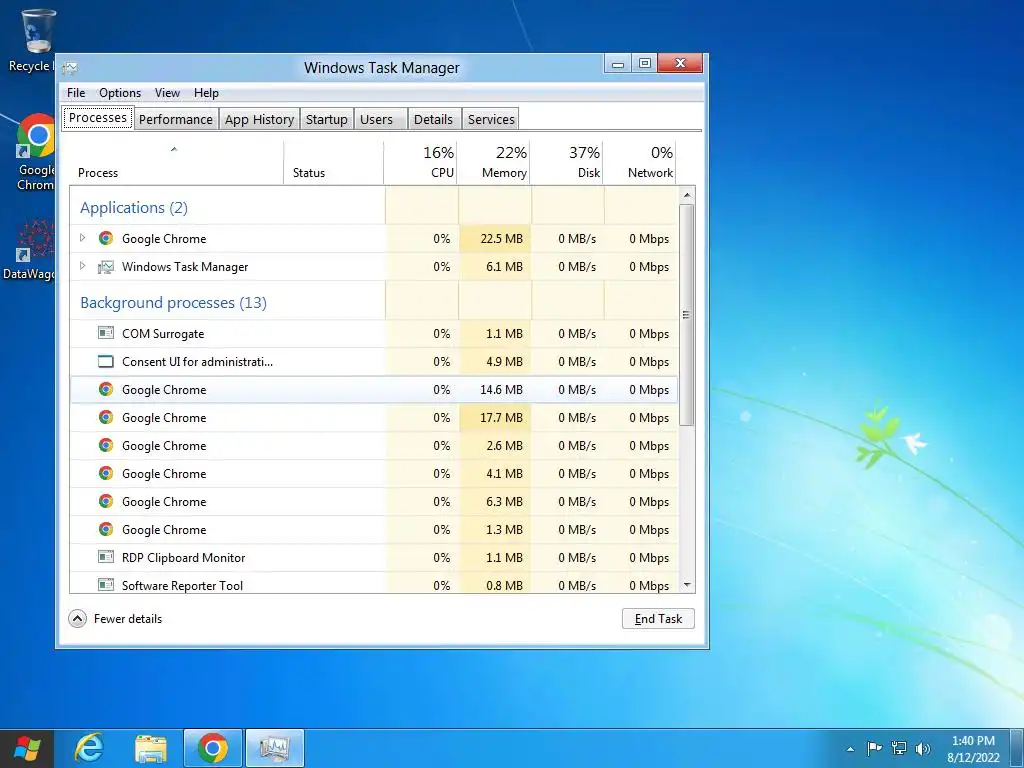Viewport: 1024px width, 768px height.
Task: Select the Processes tab
Action: pyautogui.click(x=98, y=118)
